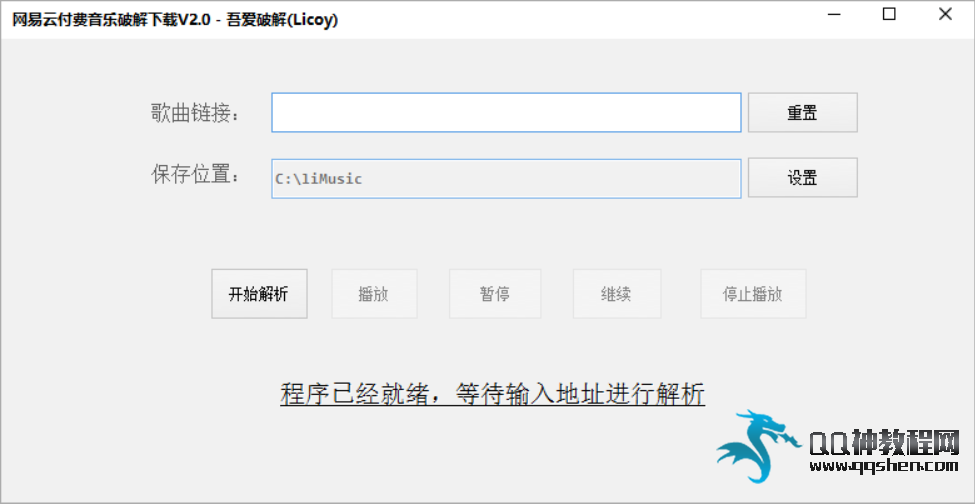Click the 歌曲链接 input field
975x504 pixels.
506,112
